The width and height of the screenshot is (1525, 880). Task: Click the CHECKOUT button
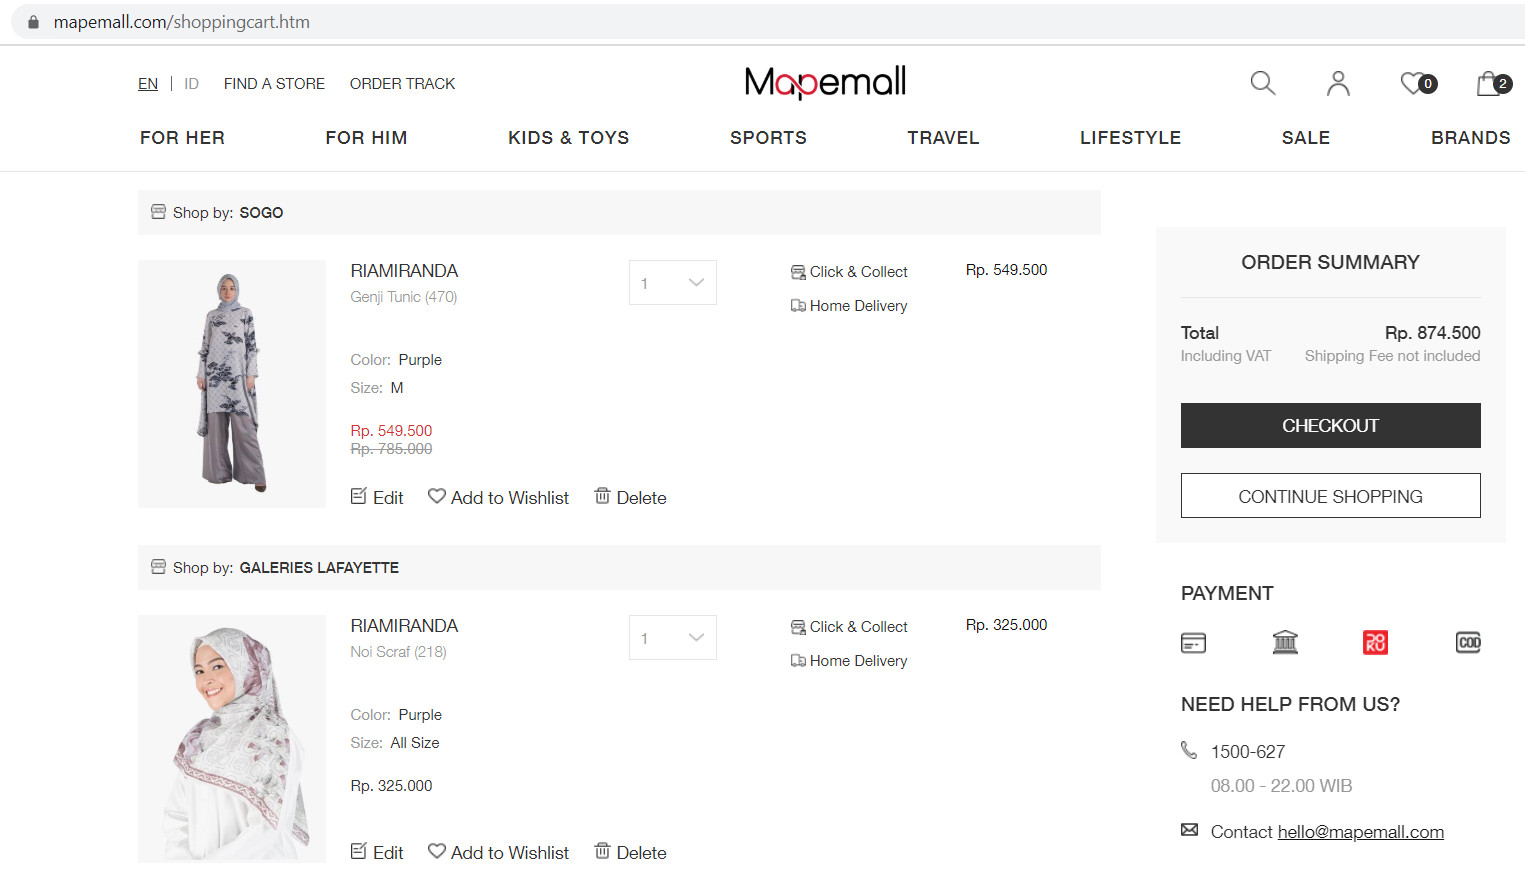[1330, 426]
